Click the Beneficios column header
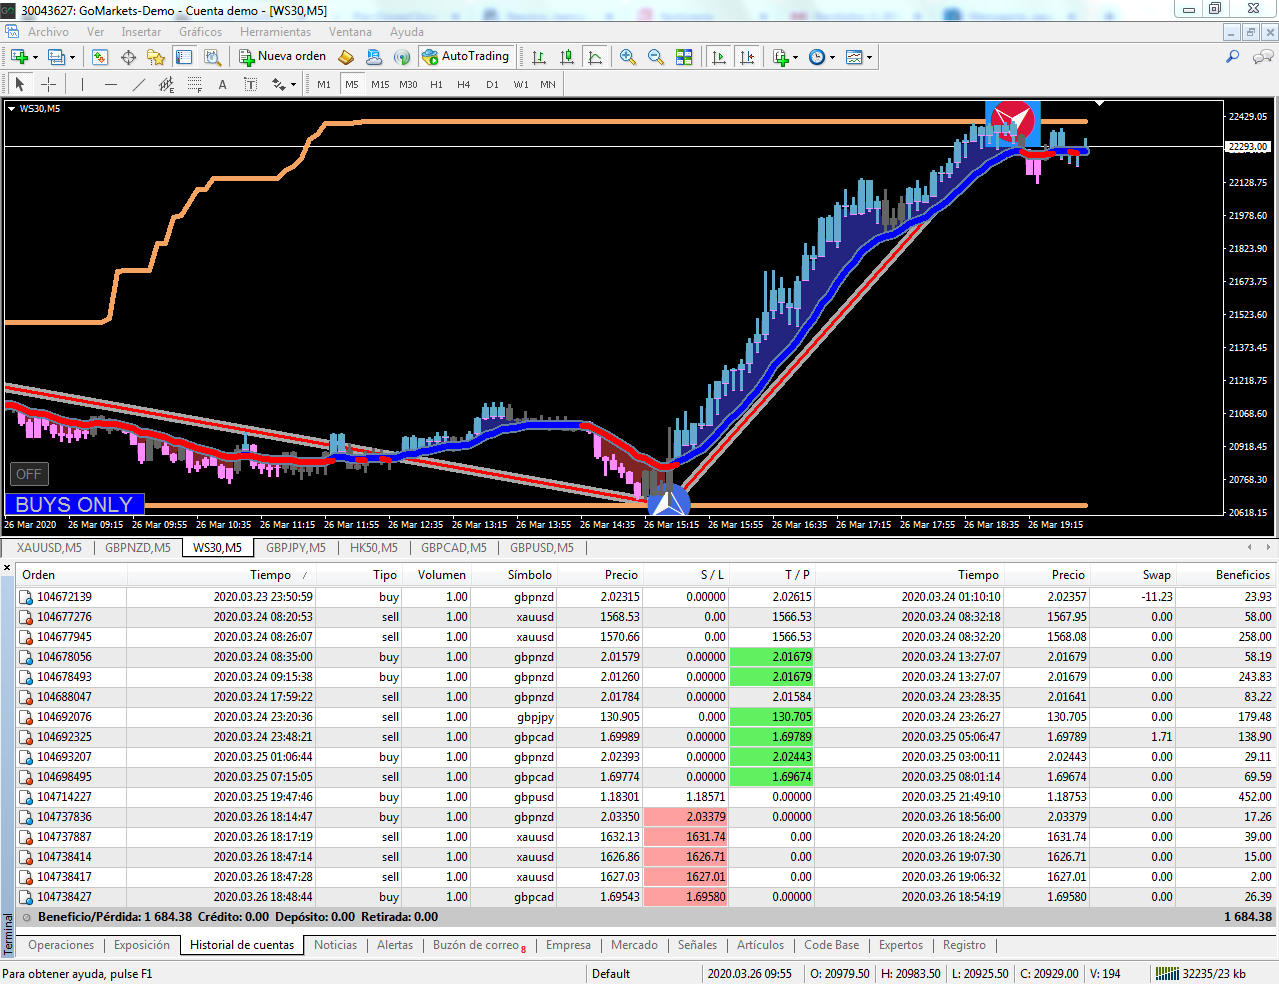Screen dimensions: 1279x984 point(1243,575)
